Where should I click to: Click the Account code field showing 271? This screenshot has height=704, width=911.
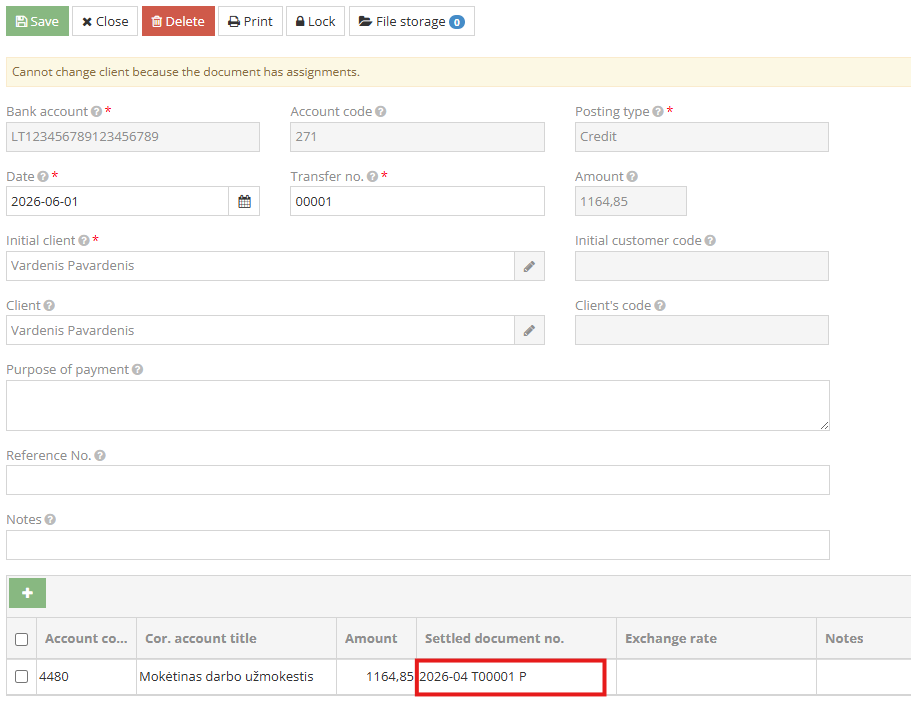tap(417, 137)
